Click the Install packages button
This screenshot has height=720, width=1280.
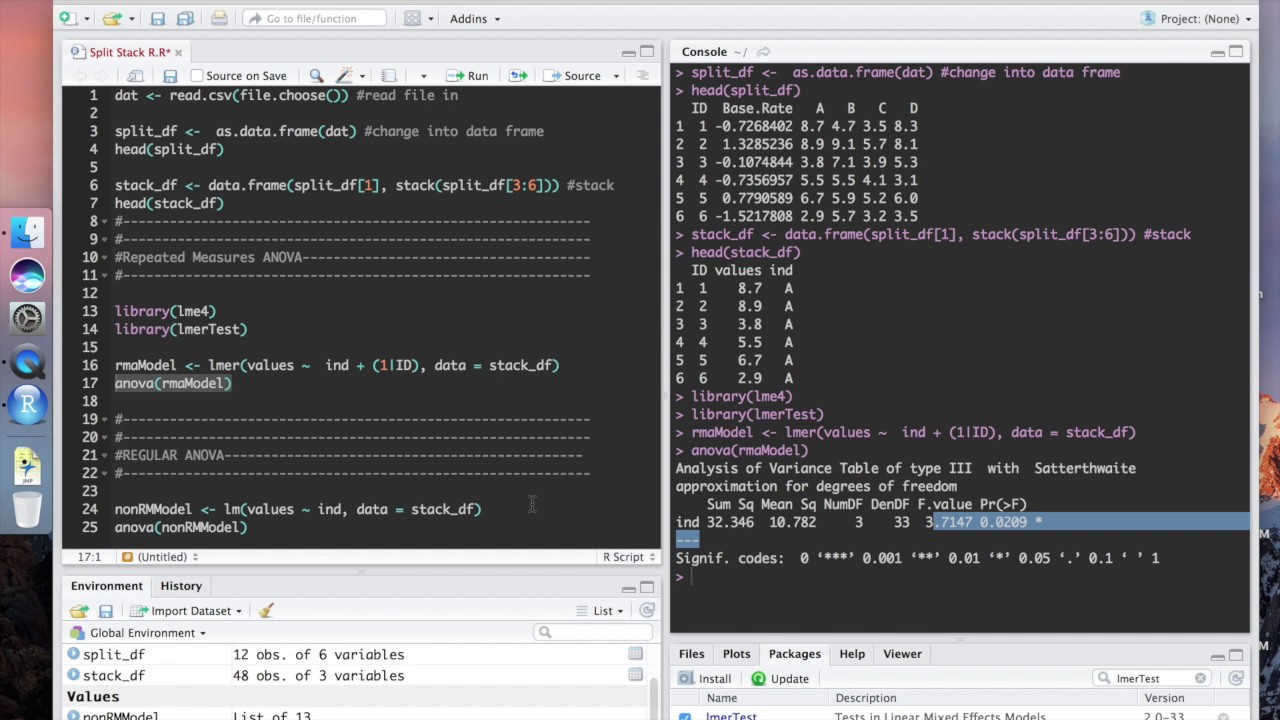(705, 679)
